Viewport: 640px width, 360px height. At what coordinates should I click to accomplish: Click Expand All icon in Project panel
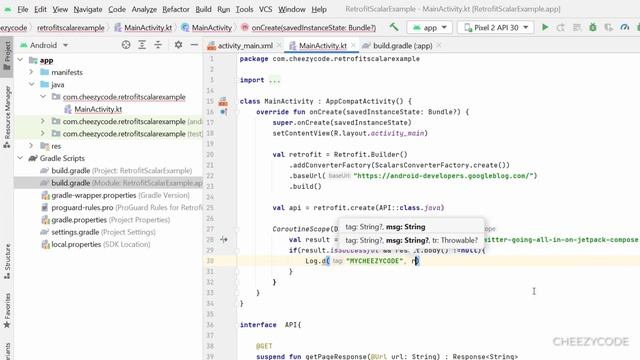point(142,45)
